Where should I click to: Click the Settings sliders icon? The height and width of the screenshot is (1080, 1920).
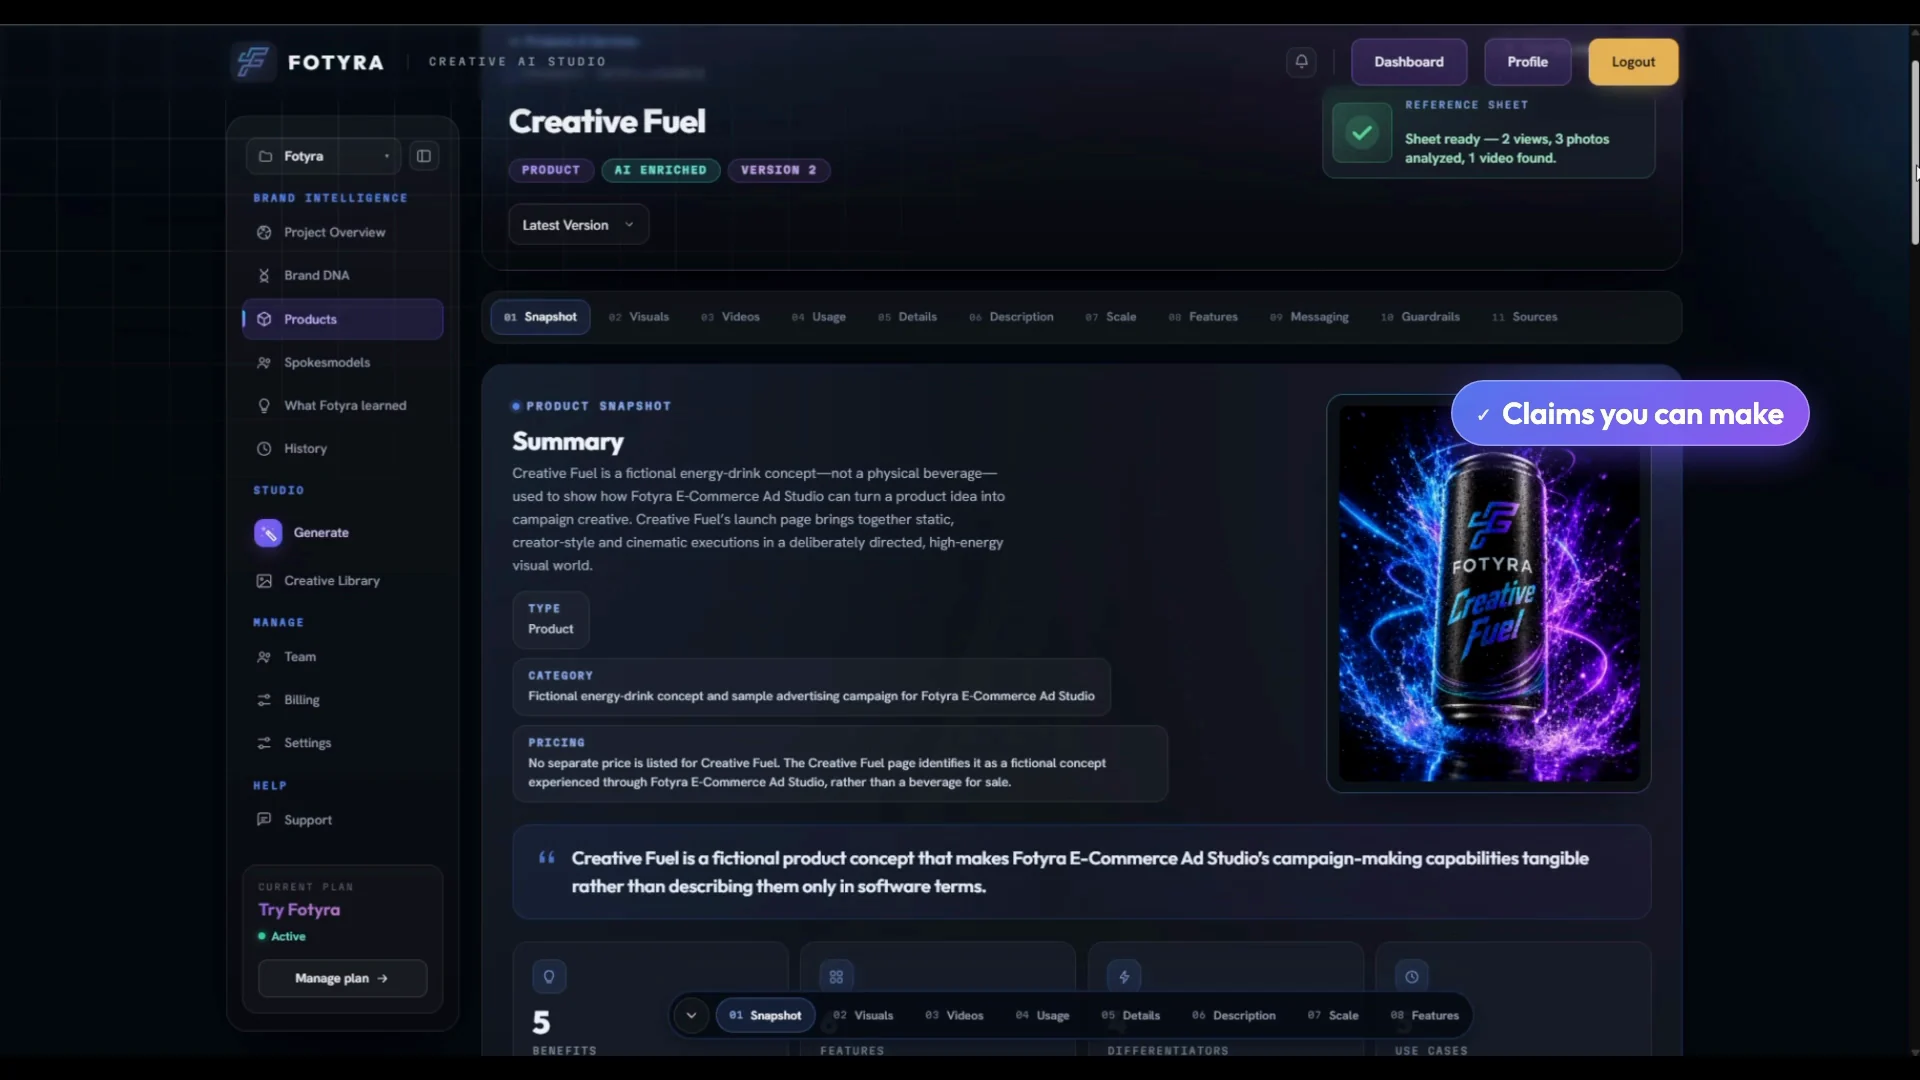coord(264,743)
